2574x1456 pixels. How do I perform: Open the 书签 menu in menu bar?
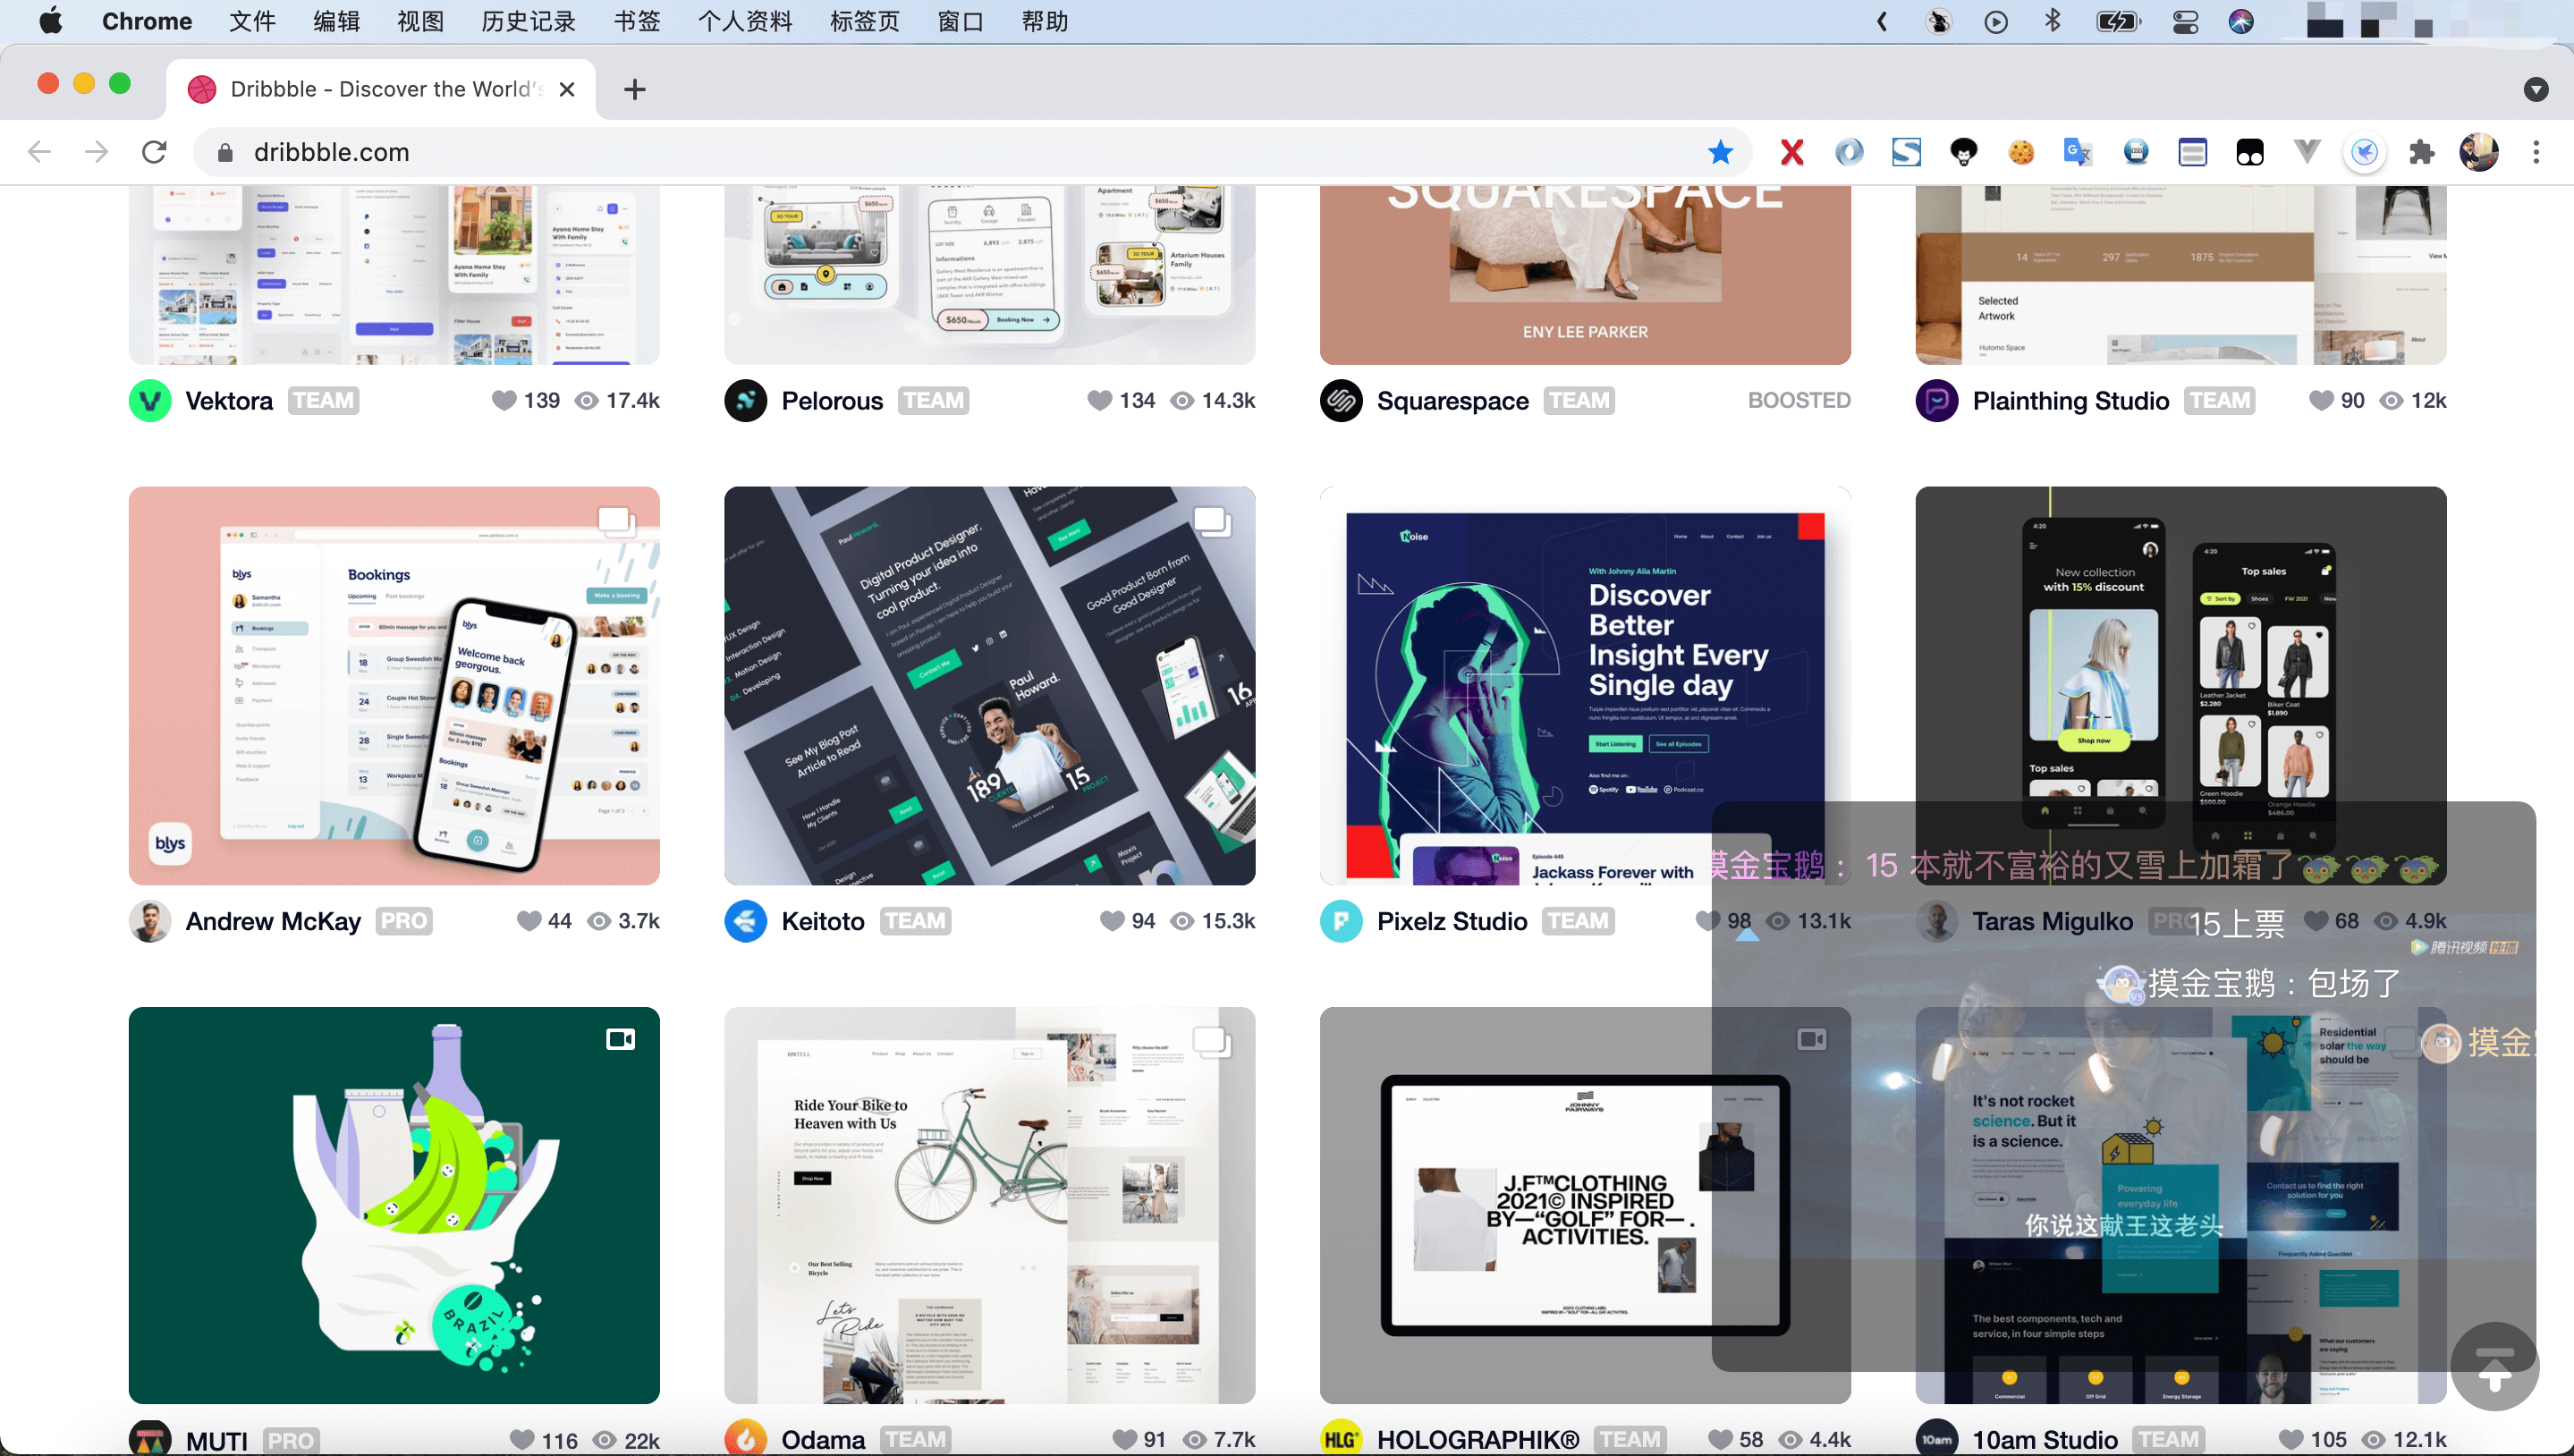pos(636,21)
